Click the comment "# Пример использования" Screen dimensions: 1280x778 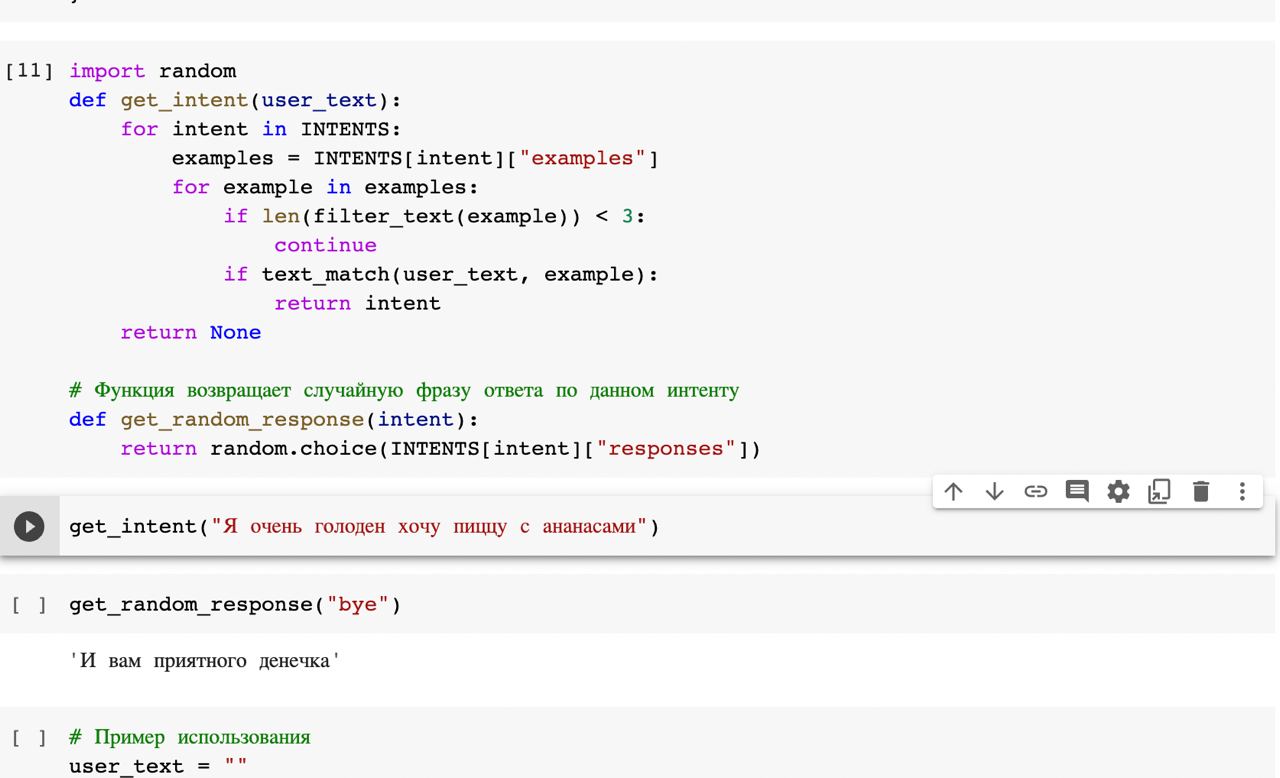[x=190, y=738]
